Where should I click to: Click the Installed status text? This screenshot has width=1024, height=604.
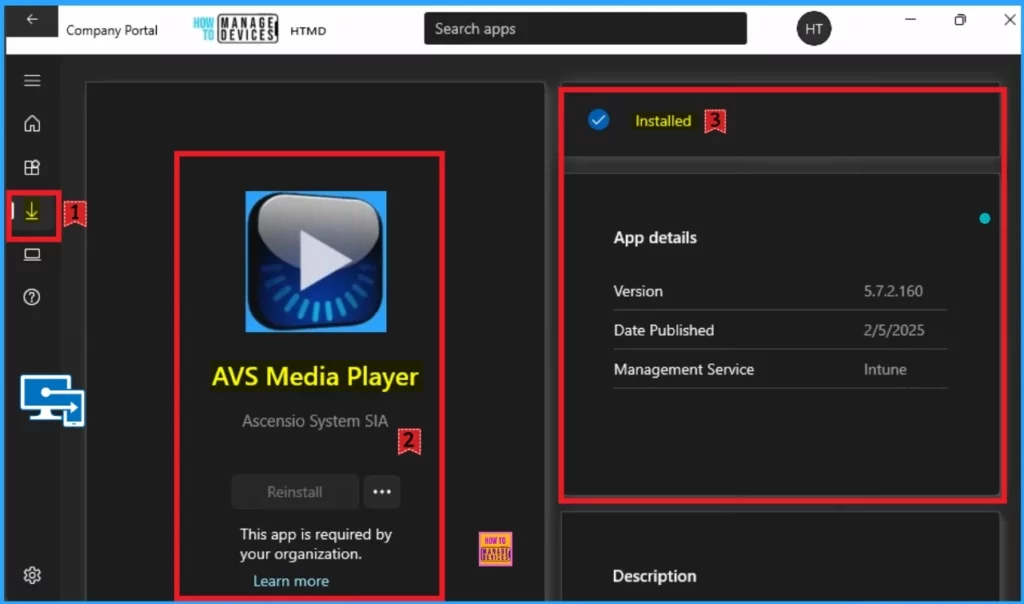coord(663,121)
